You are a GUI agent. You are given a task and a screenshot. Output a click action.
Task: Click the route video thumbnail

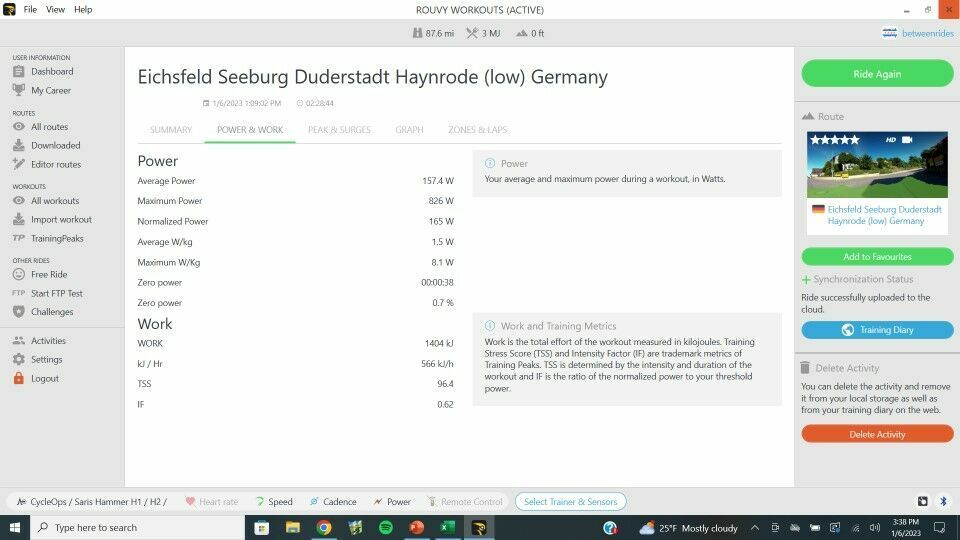(877, 164)
